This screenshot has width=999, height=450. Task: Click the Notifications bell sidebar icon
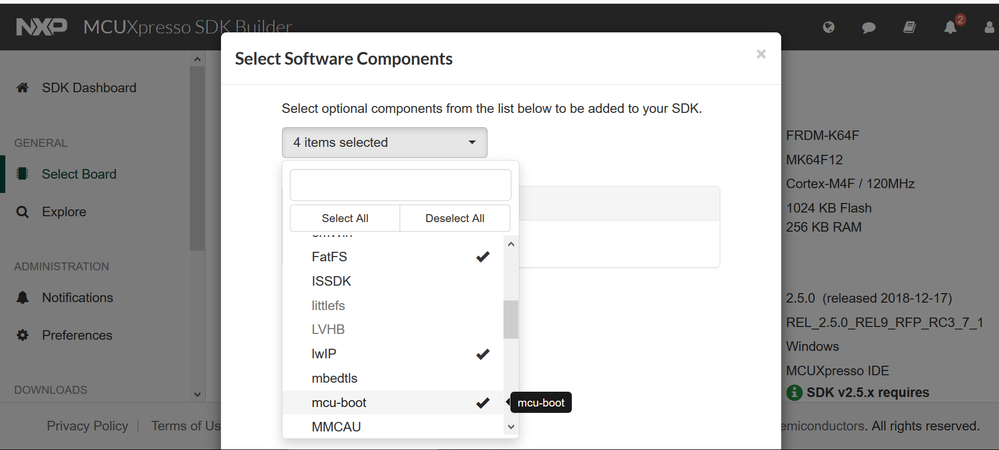click(22, 298)
